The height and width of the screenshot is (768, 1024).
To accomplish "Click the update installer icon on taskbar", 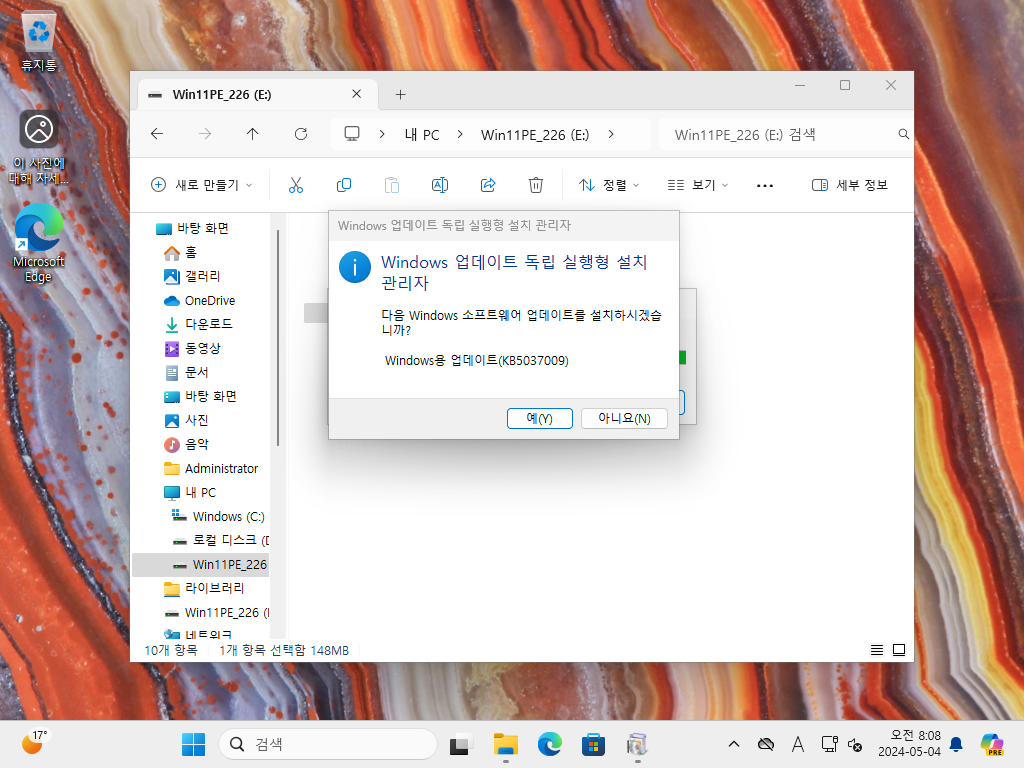I will (x=637, y=744).
